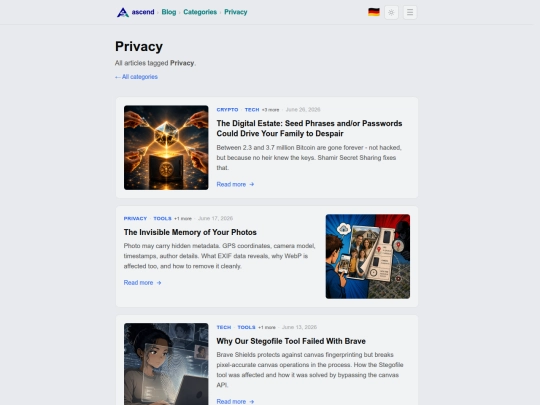Follow the All categories back link
540x405 pixels.
tap(136, 77)
